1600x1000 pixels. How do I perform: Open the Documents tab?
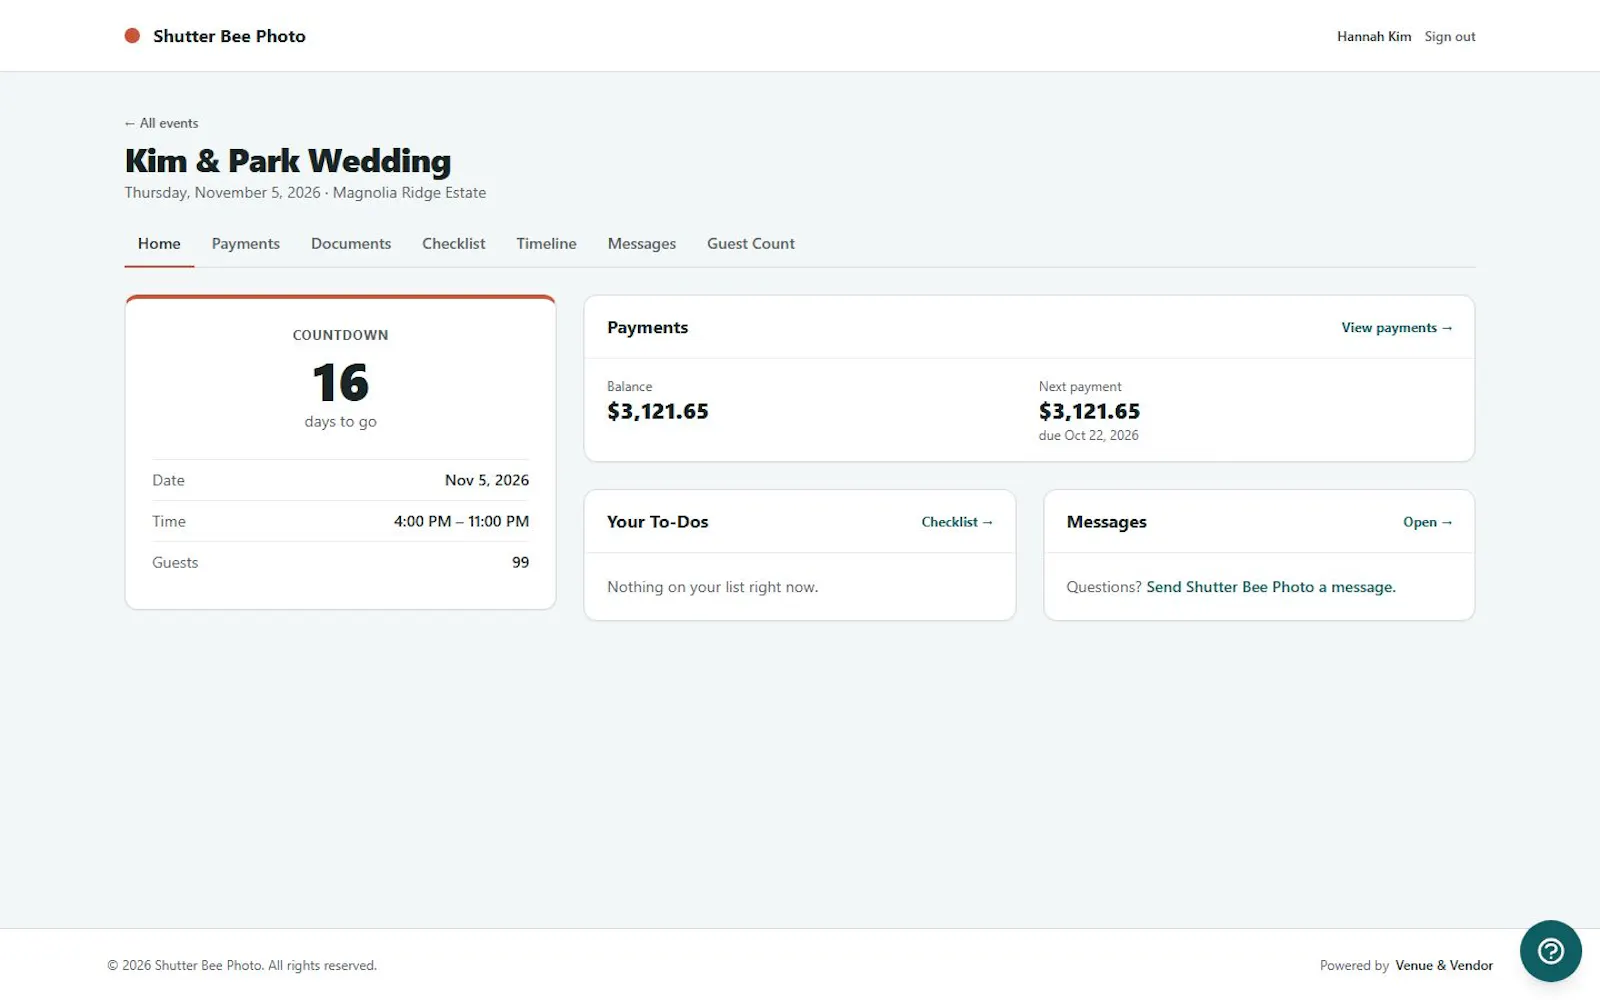coord(351,244)
